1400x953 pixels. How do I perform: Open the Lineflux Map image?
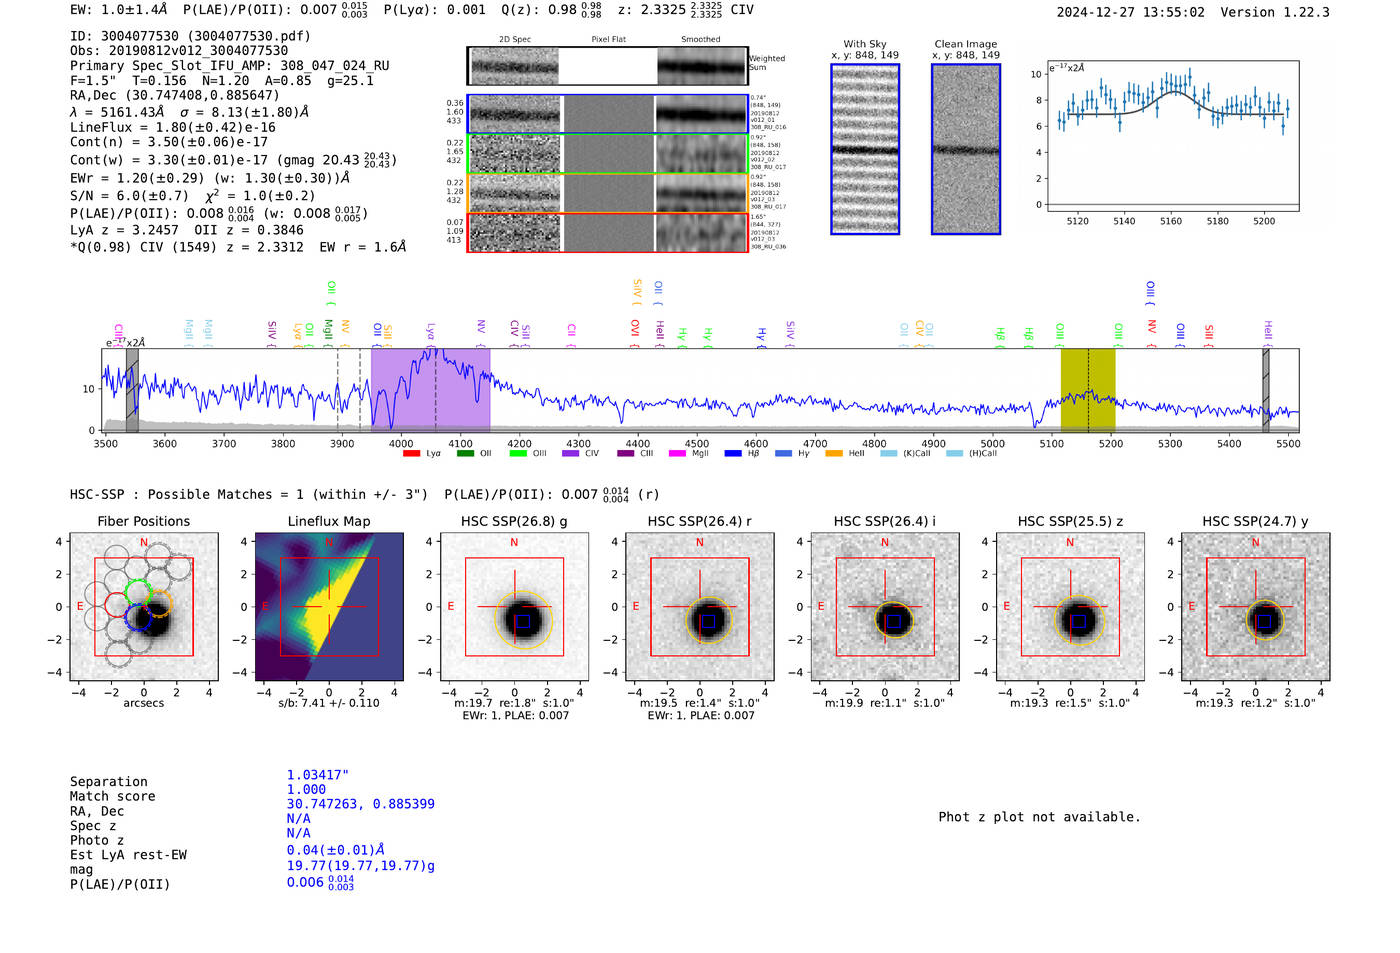tap(329, 606)
